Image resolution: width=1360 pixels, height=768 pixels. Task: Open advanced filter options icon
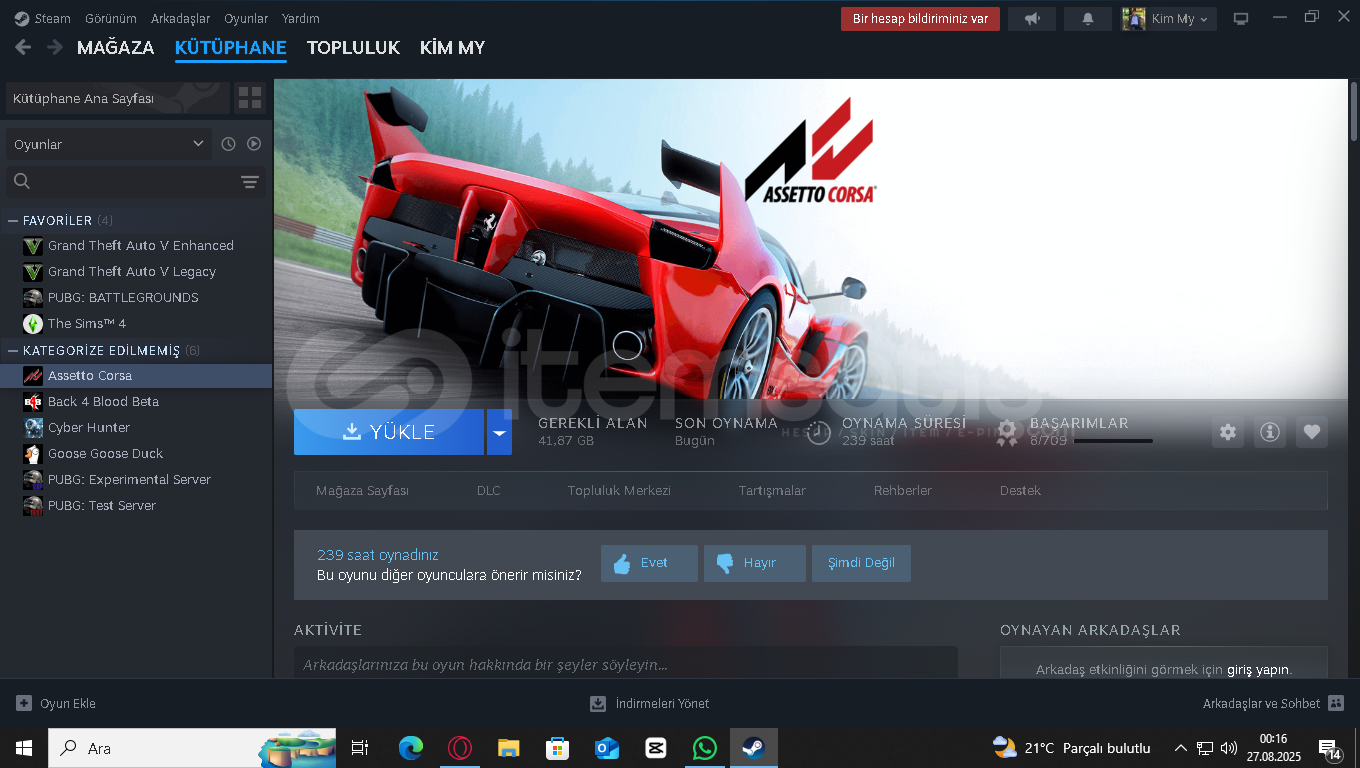[x=250, y=181]
